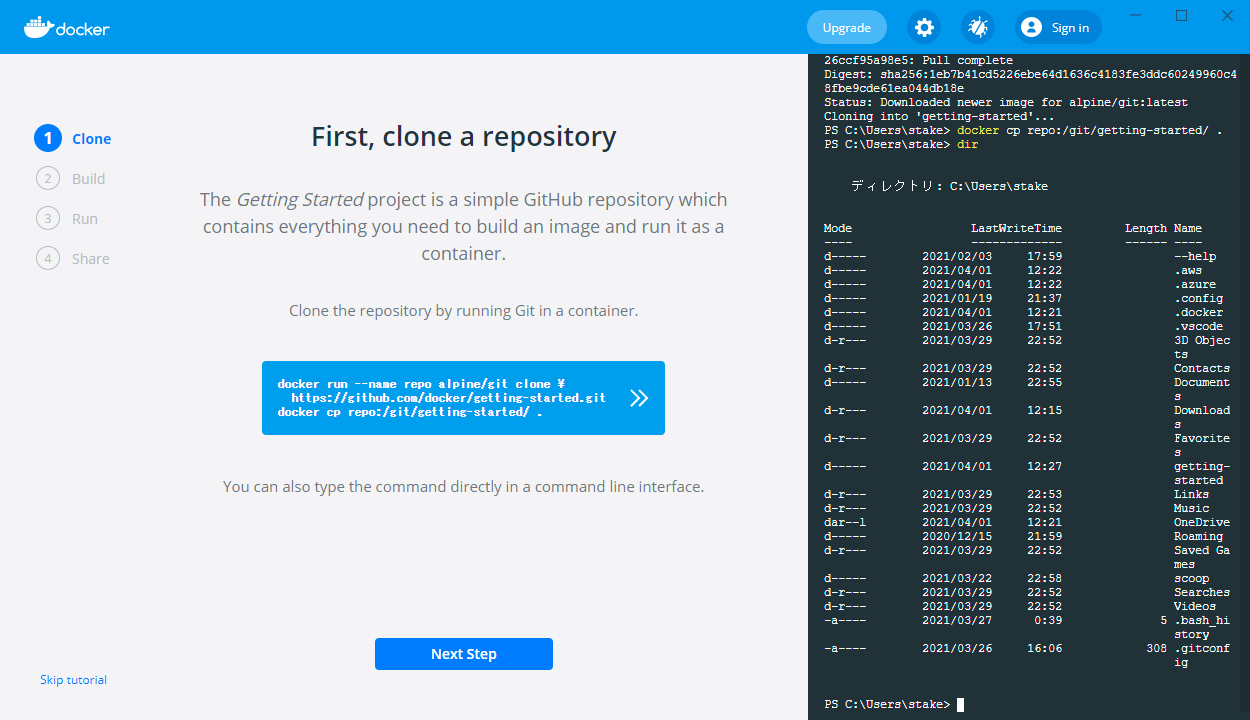Screen dimensions: 1250x720
Task: Click 'Contacts' entry in terminal listing
Action: pyautogui.click(x=1202, y=368)
